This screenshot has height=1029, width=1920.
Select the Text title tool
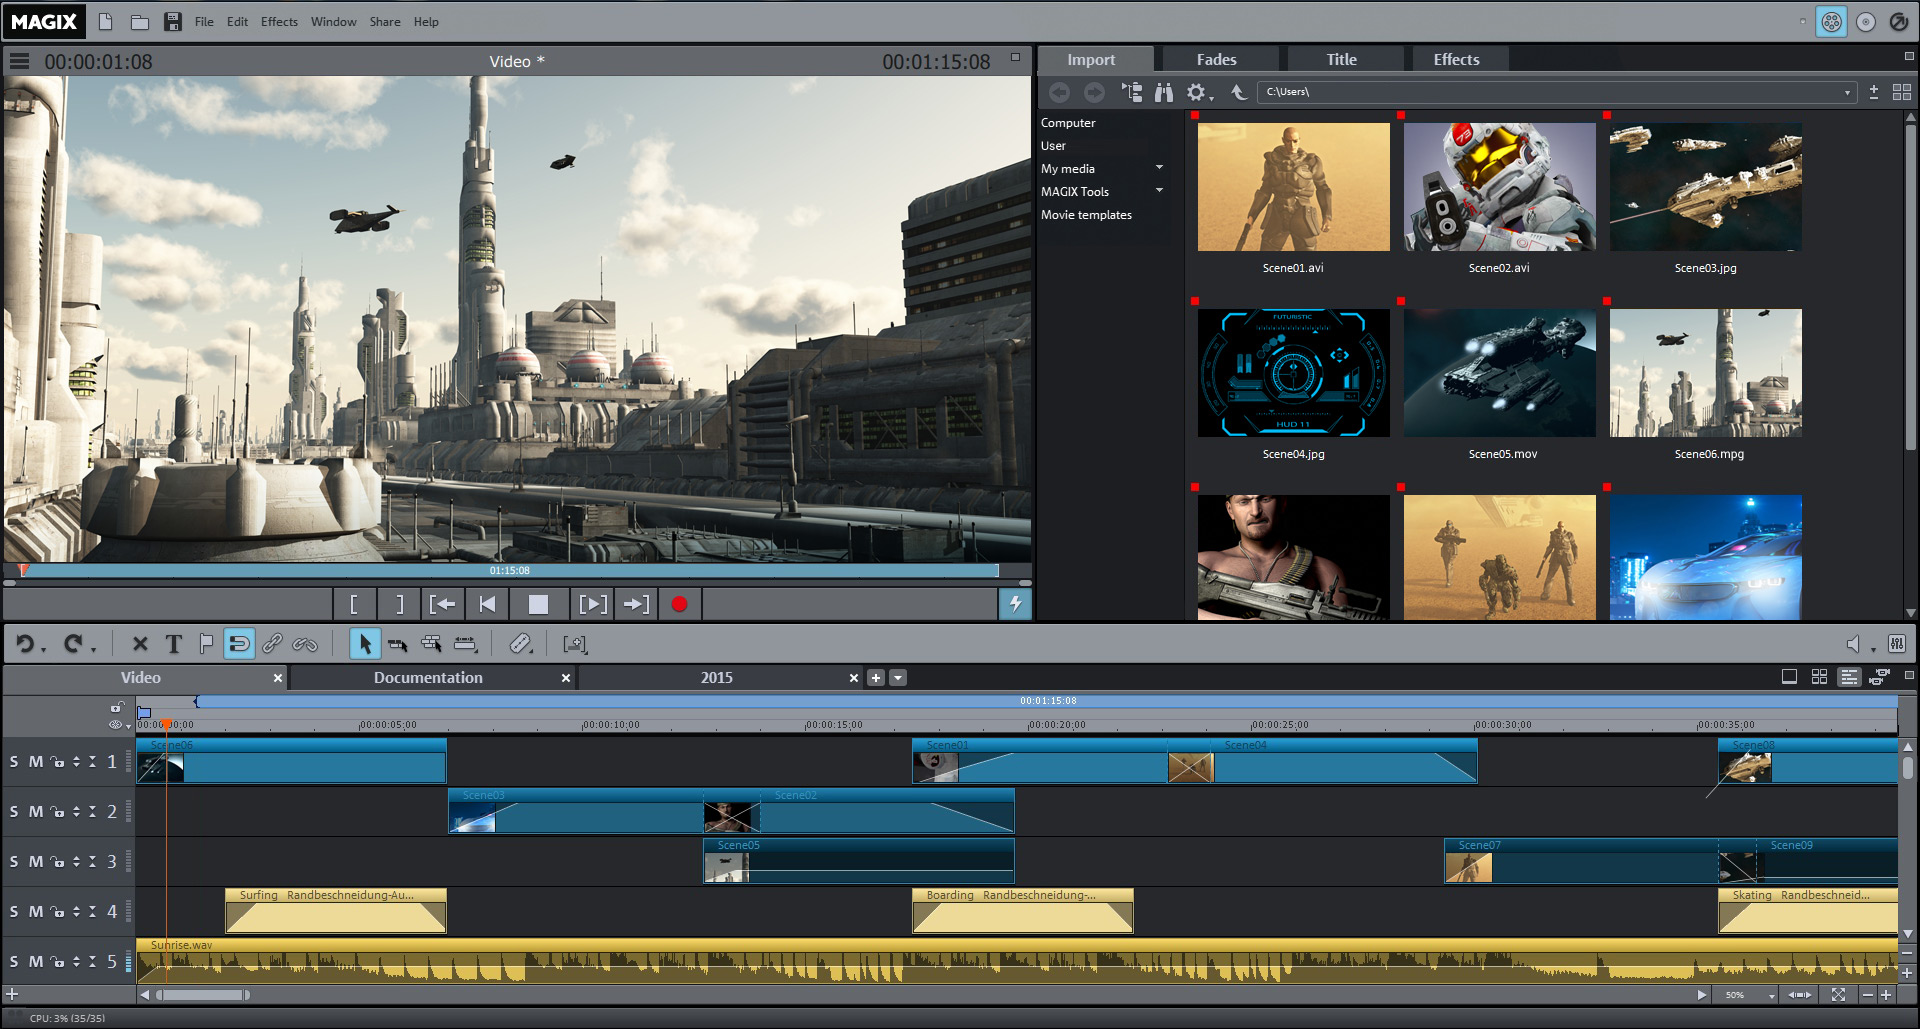(173, 644)
